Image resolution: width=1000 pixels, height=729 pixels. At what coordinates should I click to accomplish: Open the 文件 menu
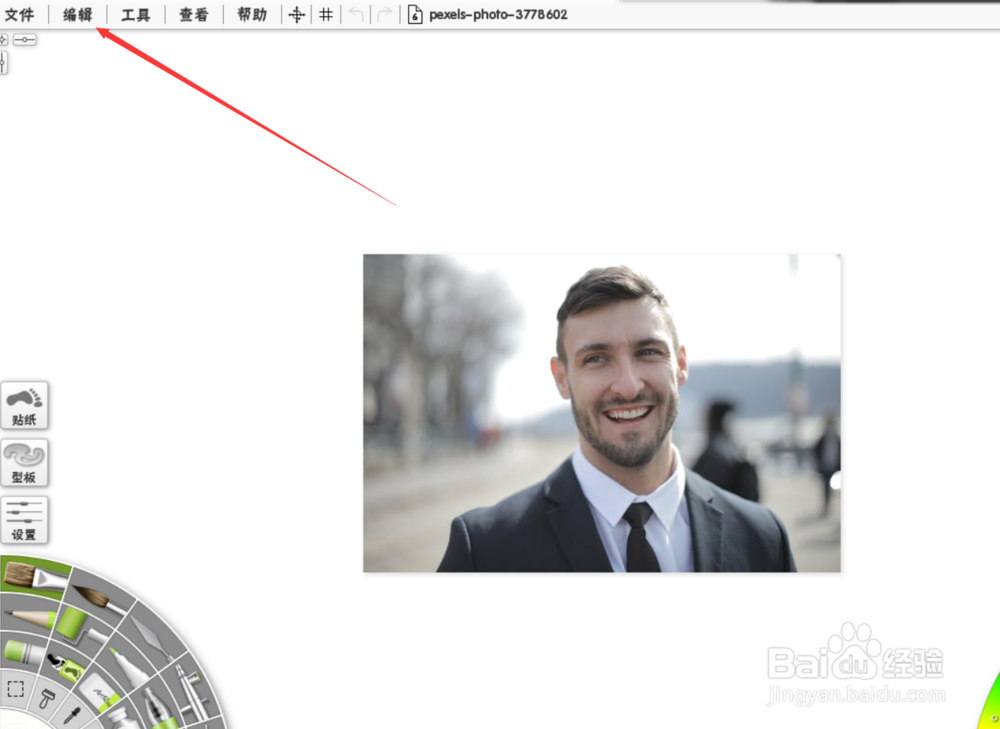tap(19, 14)
